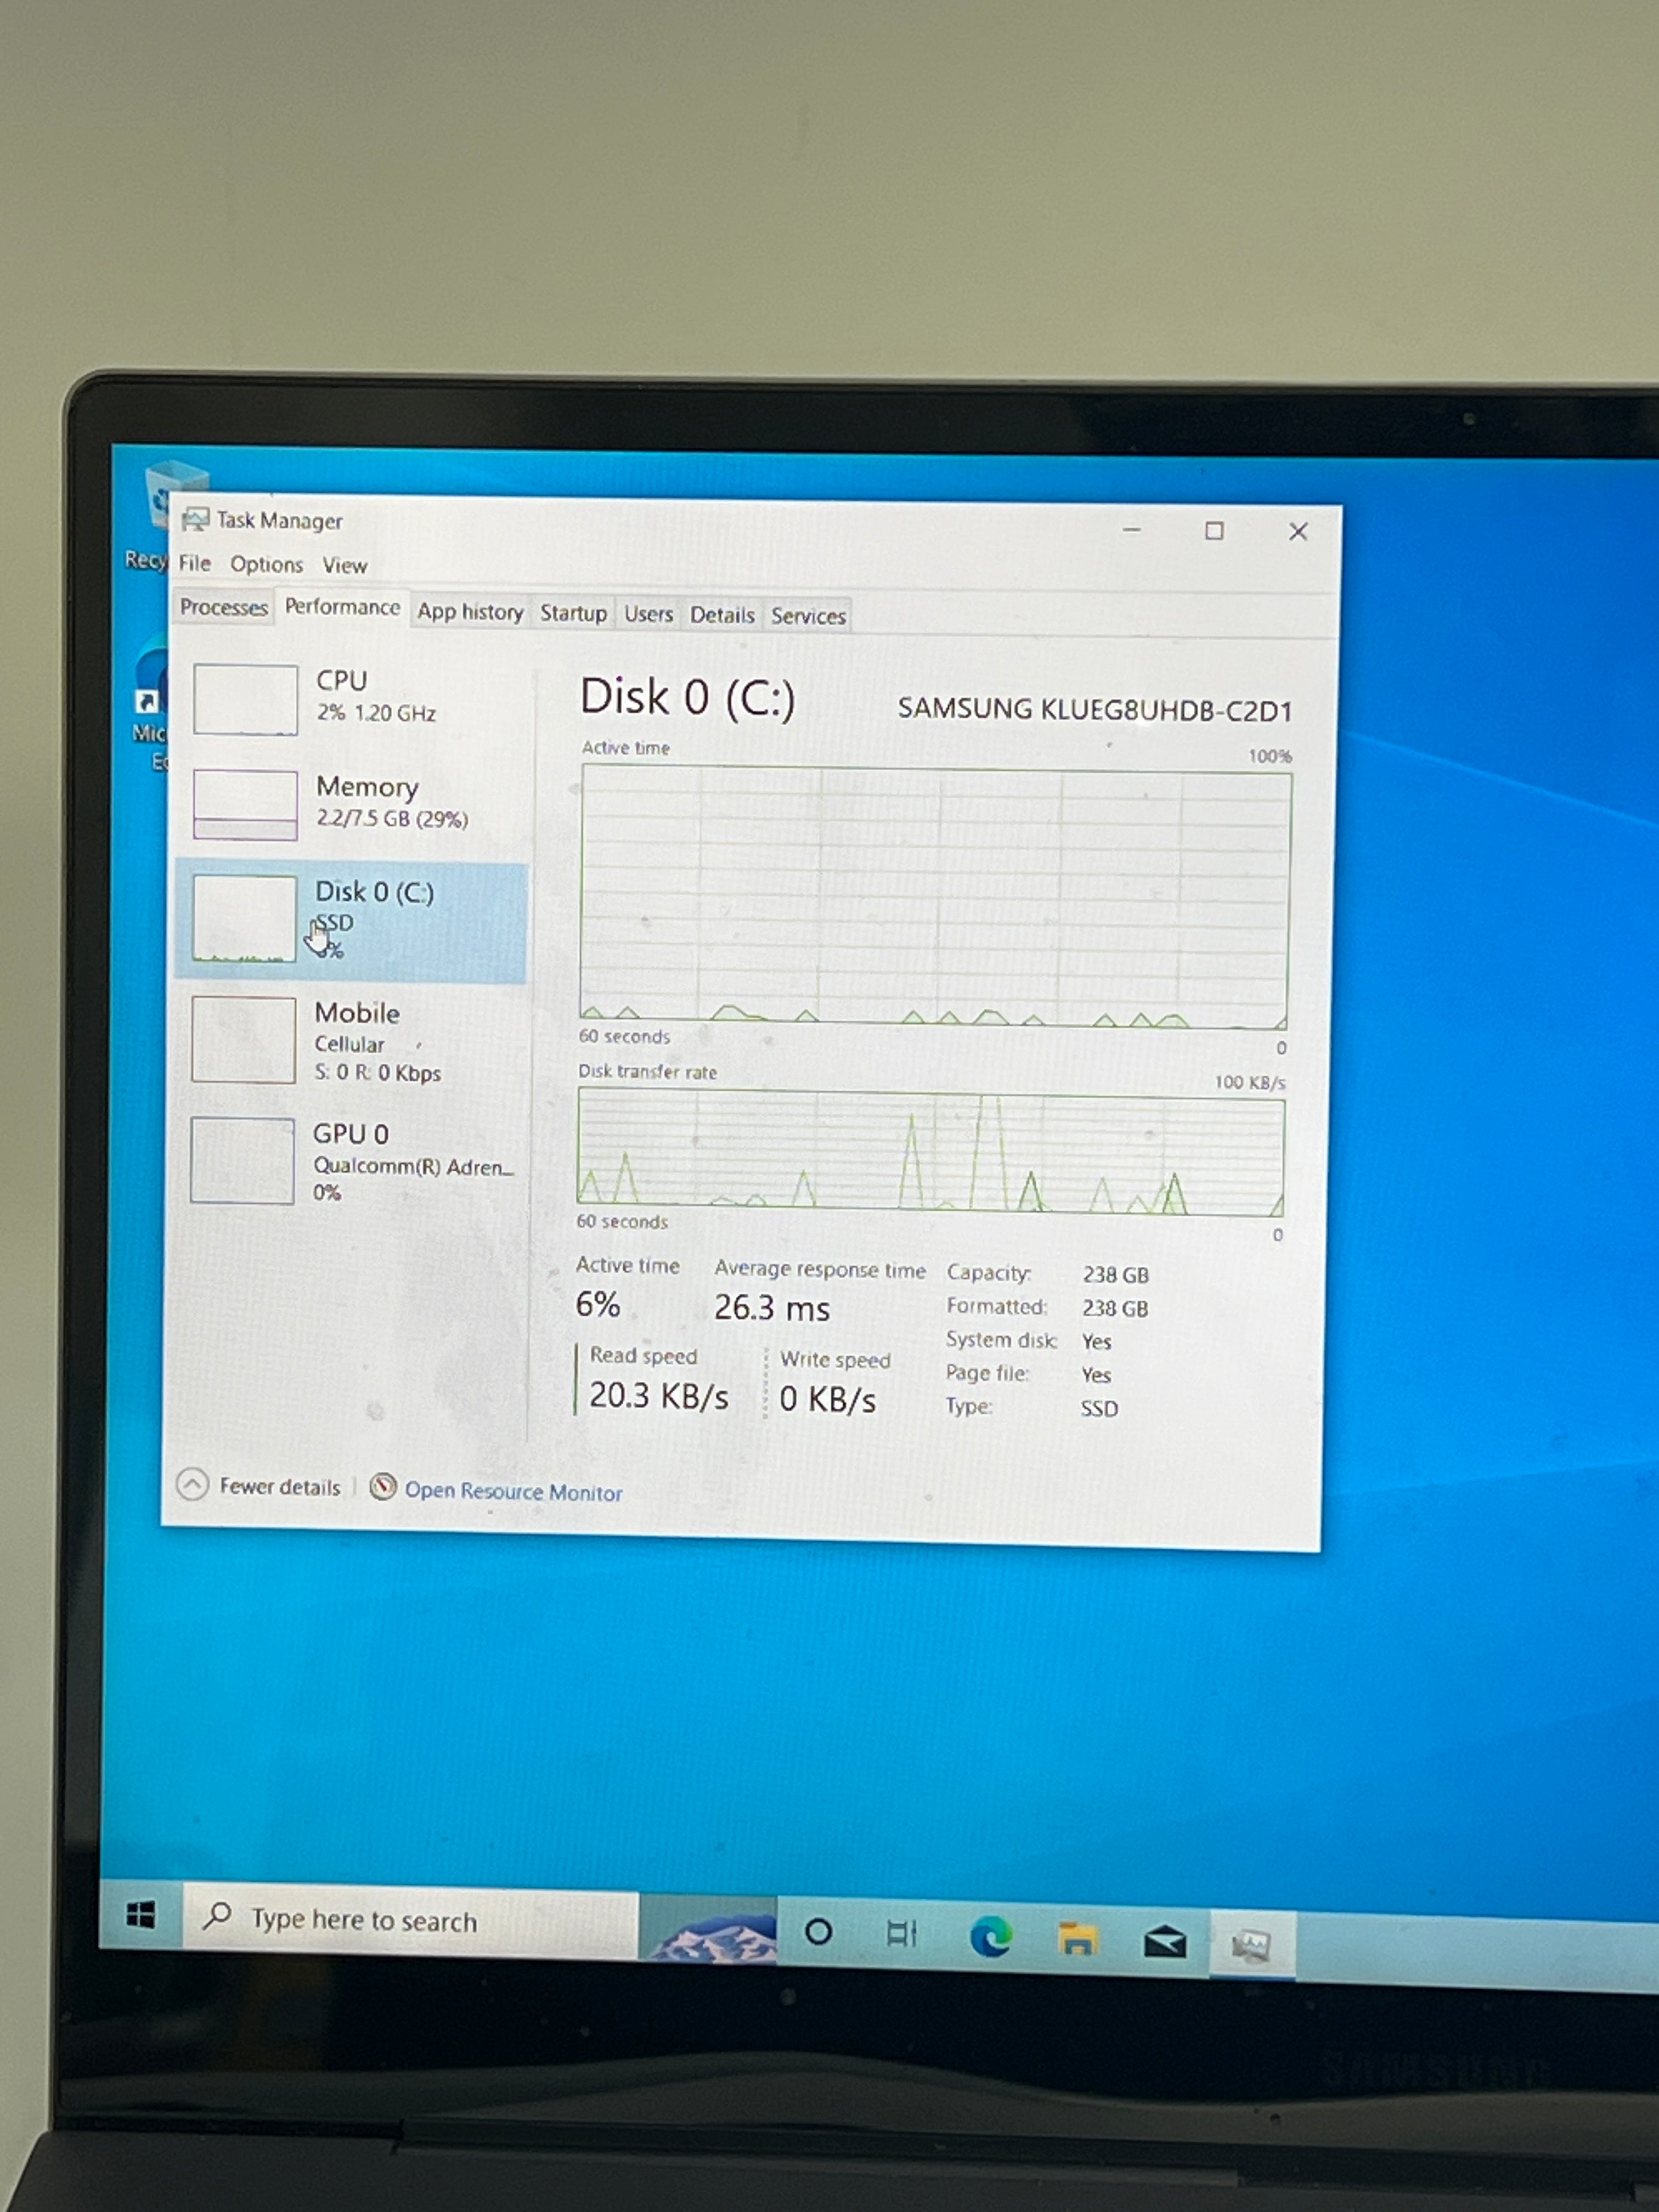Image resolution: width=1659 pixels, height=2212 pixels.
Task: Click the SAMSUNG KLUEG8UHDB-C2D1 model text
Action: click(x=1095, y=709)
